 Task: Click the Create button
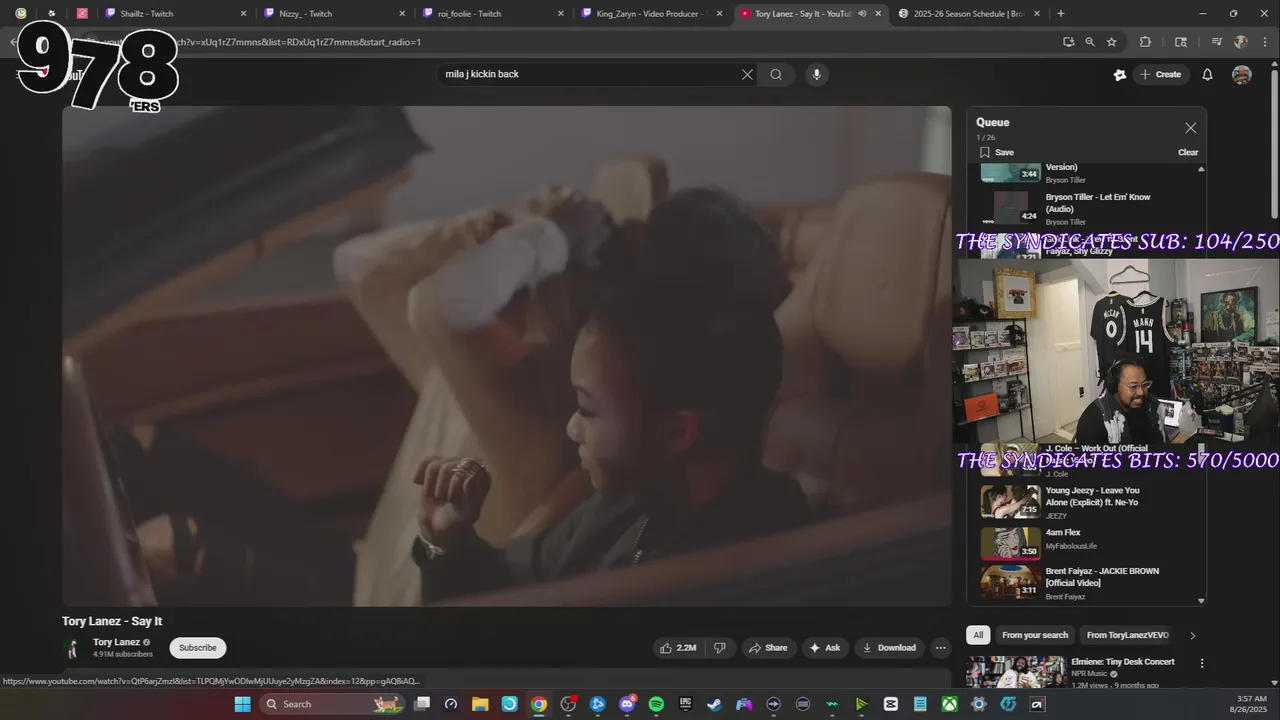(x=1160, y=74)
